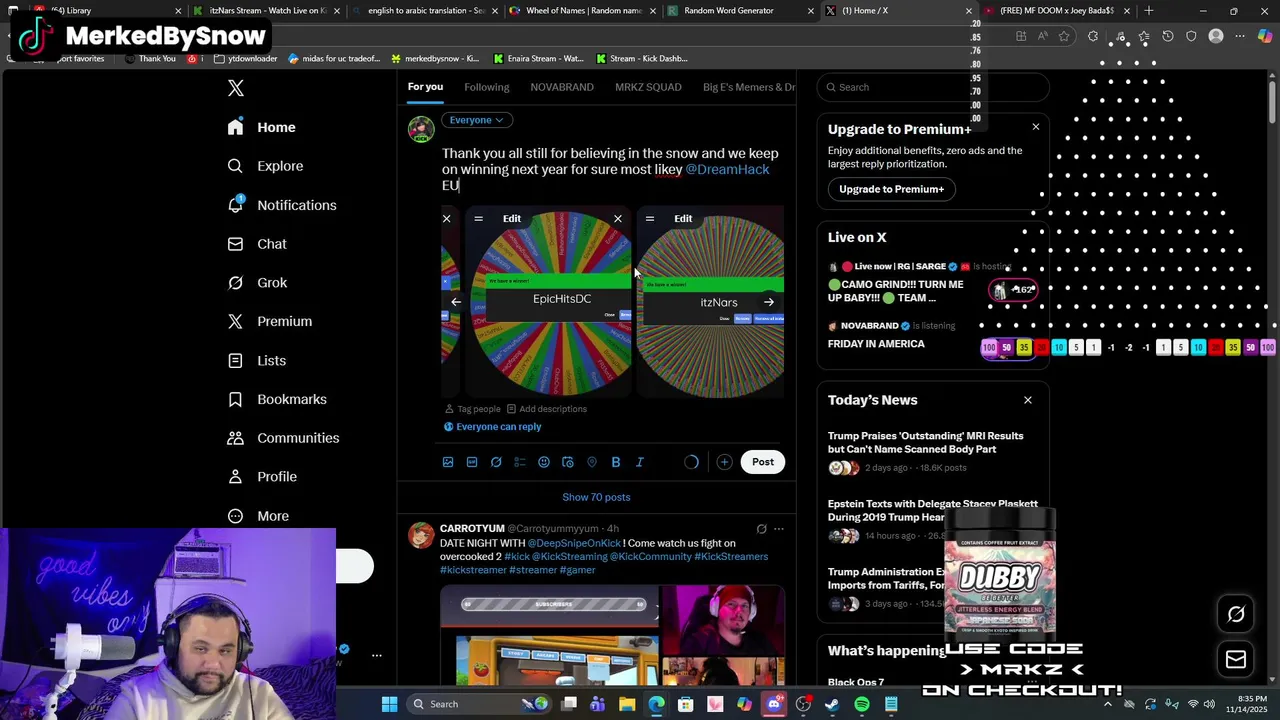Publish with the Post button
Screen dimensions: 1280x720
(x=763, y=462)
